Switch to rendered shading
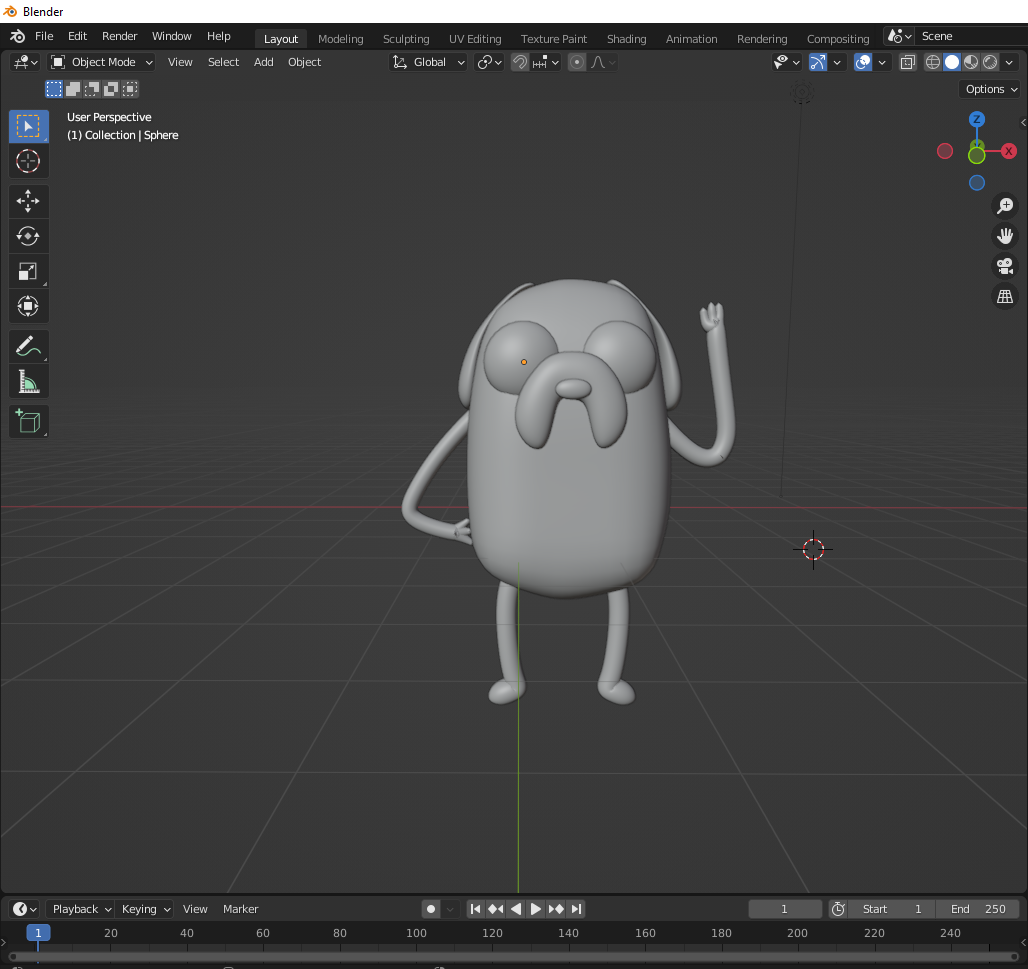The width and height of the screenshot is (1028, 969). [990, 62]
